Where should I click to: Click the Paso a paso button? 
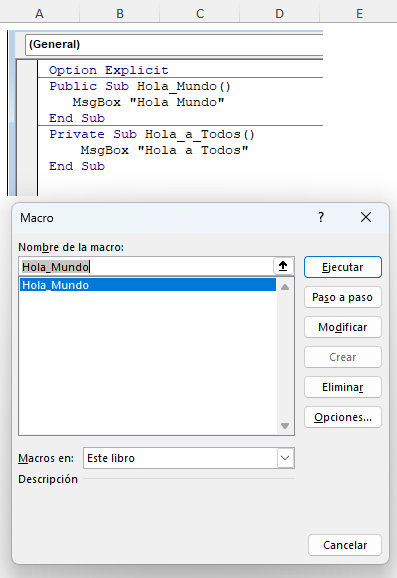(x=342, y=297)
